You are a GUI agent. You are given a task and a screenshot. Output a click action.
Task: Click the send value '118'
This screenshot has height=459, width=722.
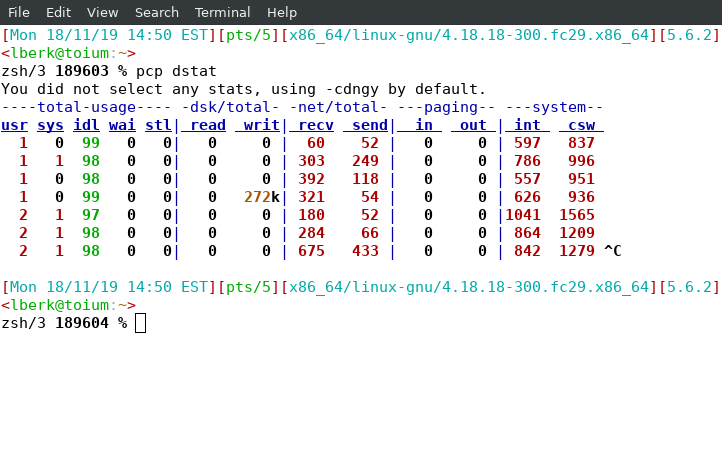pos(365,179)
